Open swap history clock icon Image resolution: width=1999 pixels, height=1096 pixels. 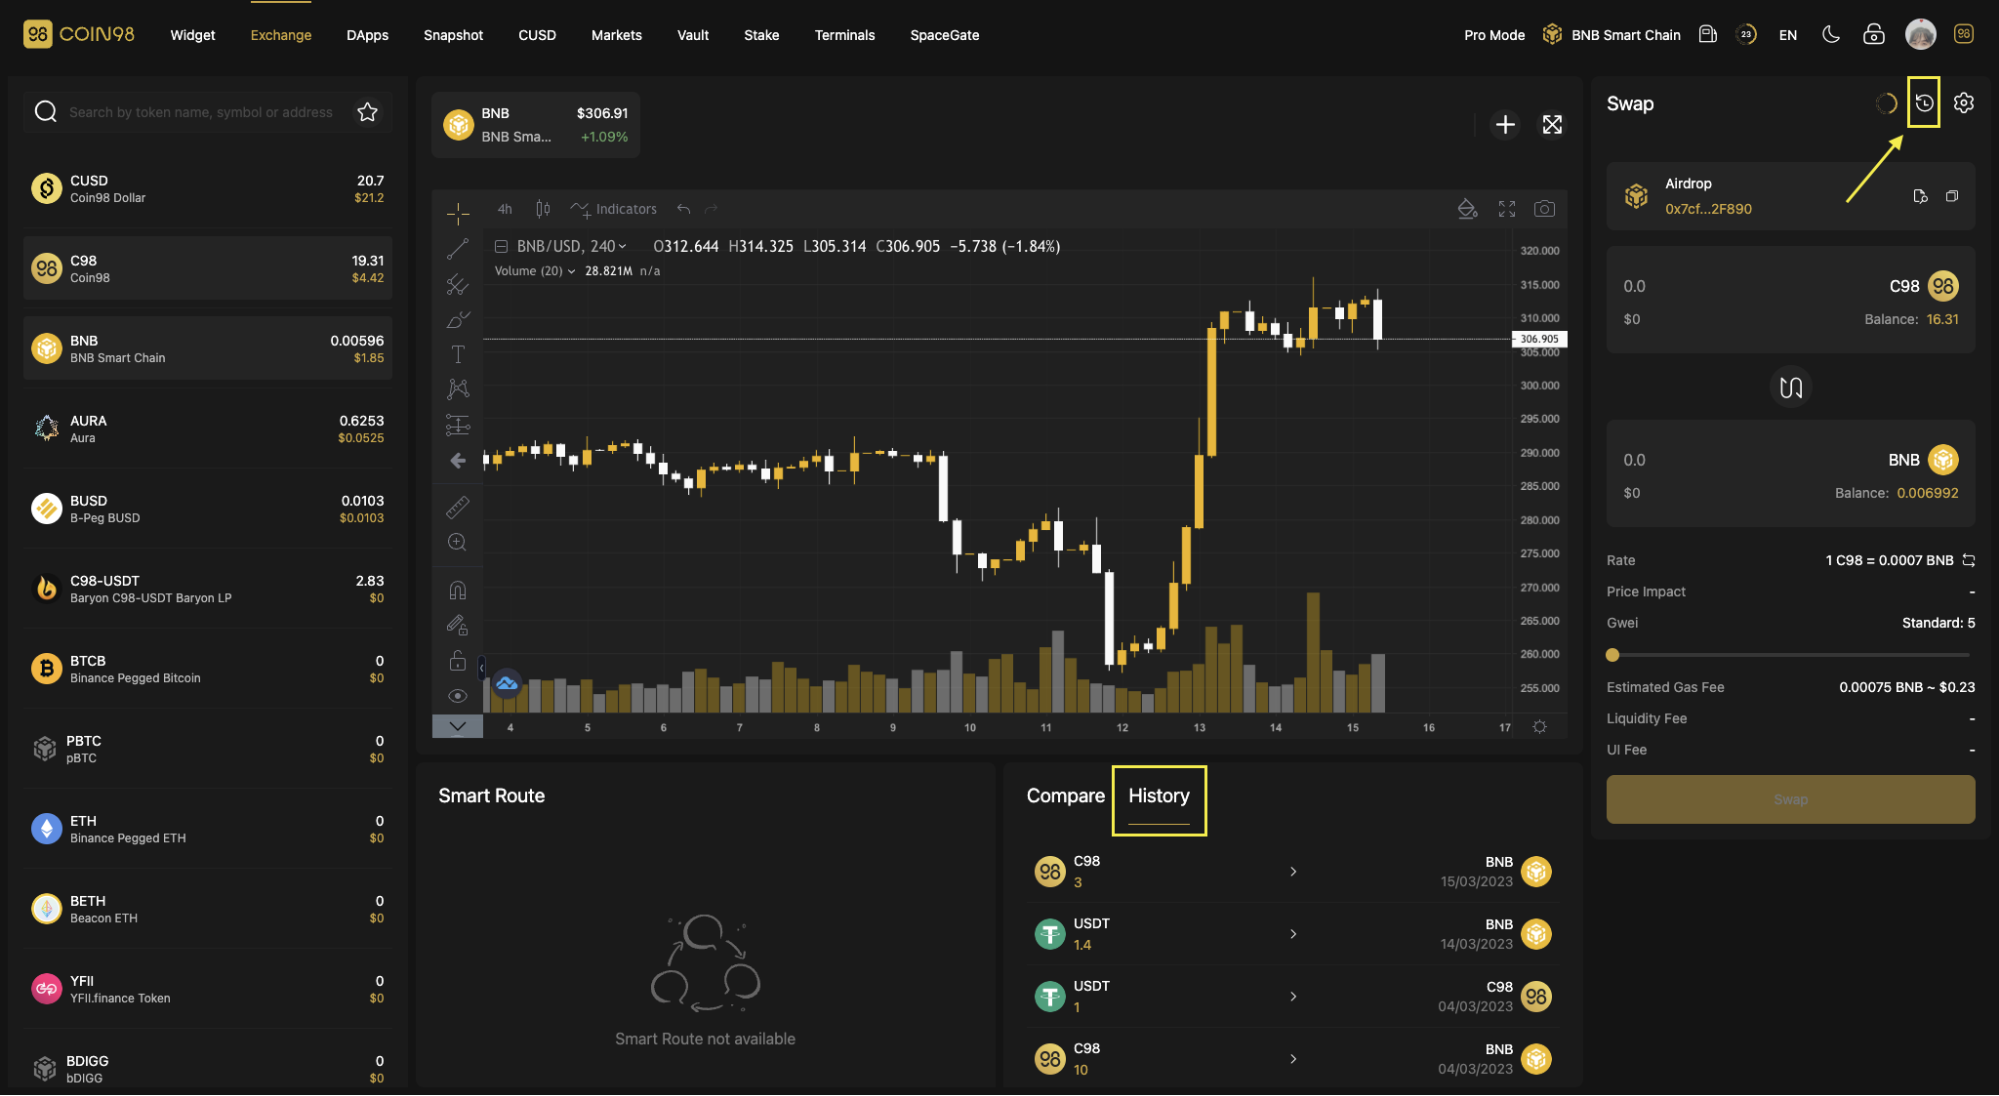click(x=1923, y=103)
